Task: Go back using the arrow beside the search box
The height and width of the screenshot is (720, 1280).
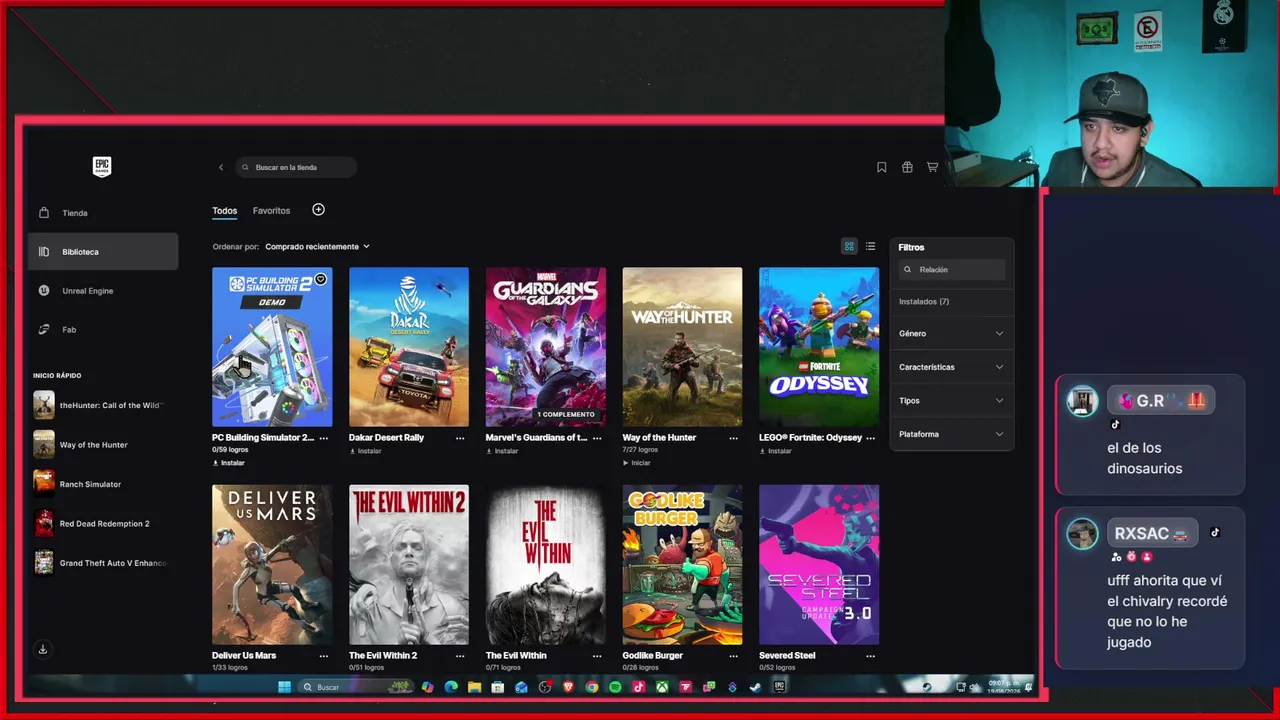Action: 221,168
